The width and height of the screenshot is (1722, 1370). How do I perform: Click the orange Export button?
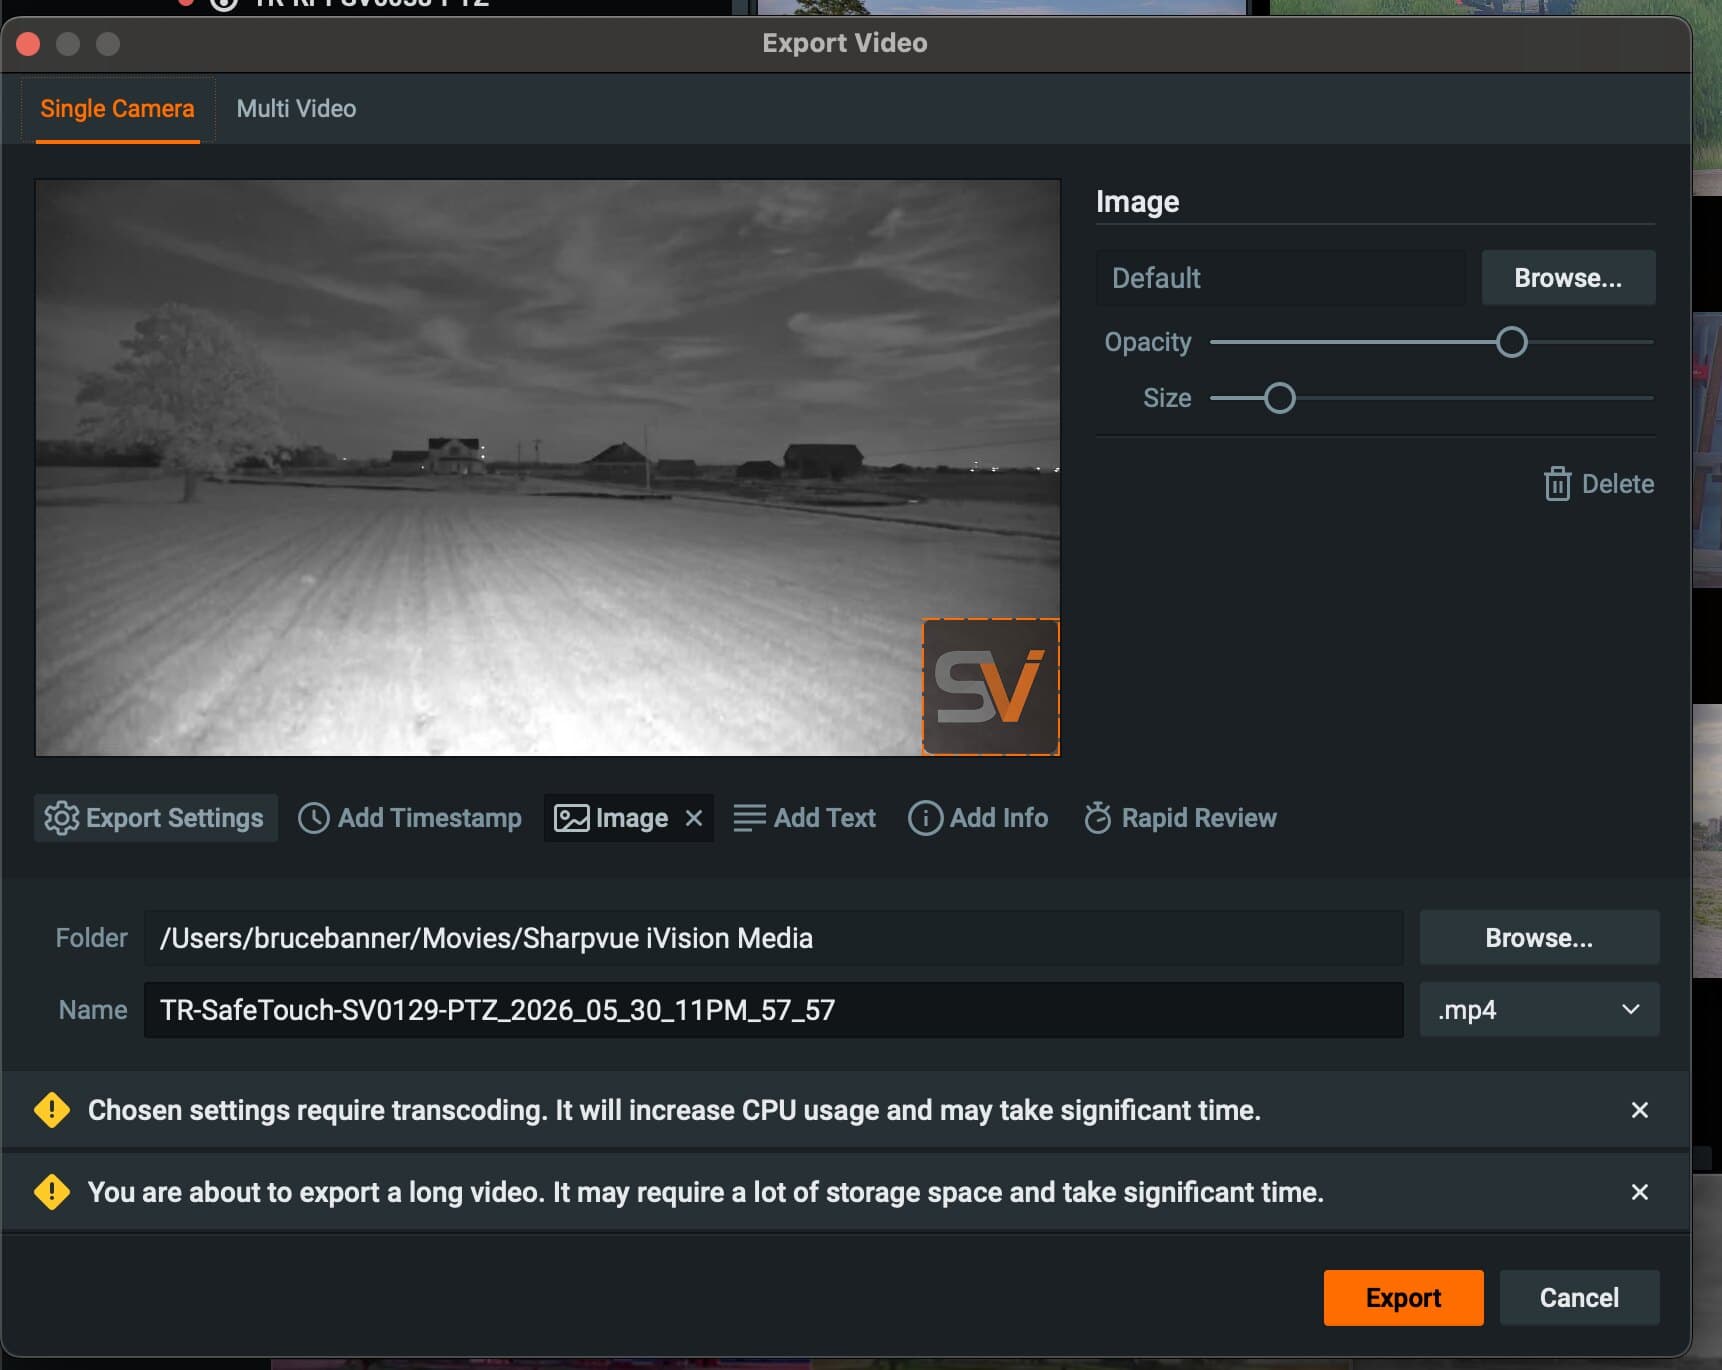pyautogui.click(x=1403, y=1298)
